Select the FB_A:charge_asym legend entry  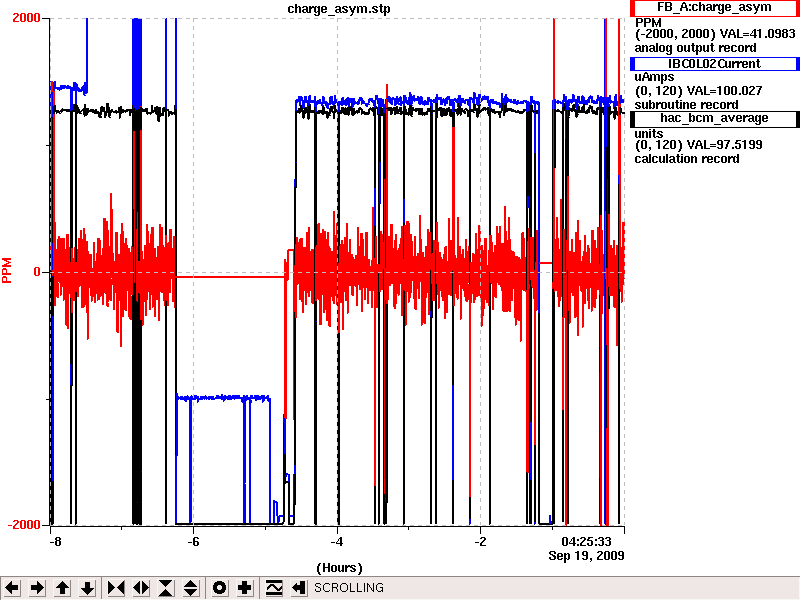click(x=714, y=8)
